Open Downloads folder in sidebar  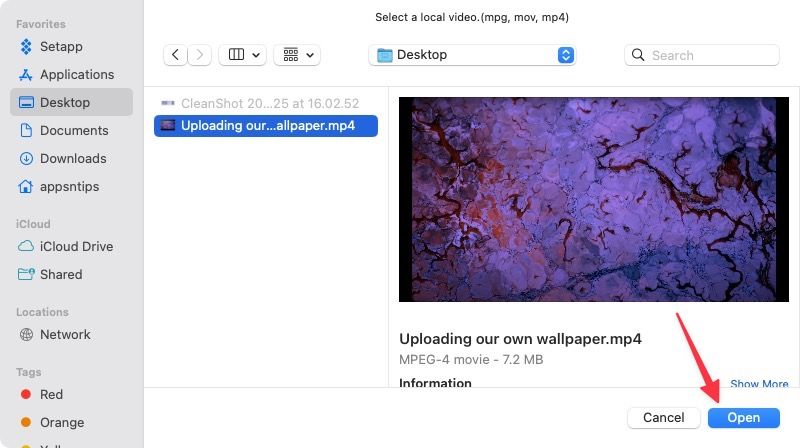pos(71,158)
